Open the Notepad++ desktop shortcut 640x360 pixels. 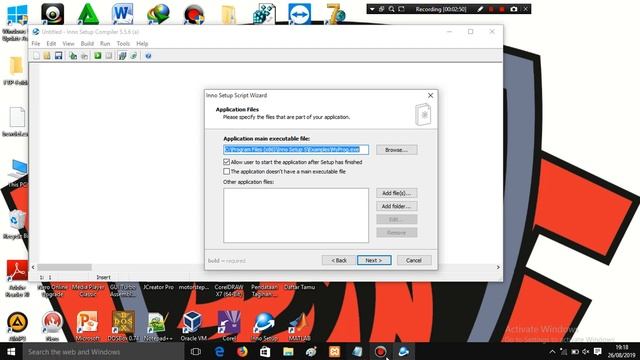[158, 325]
